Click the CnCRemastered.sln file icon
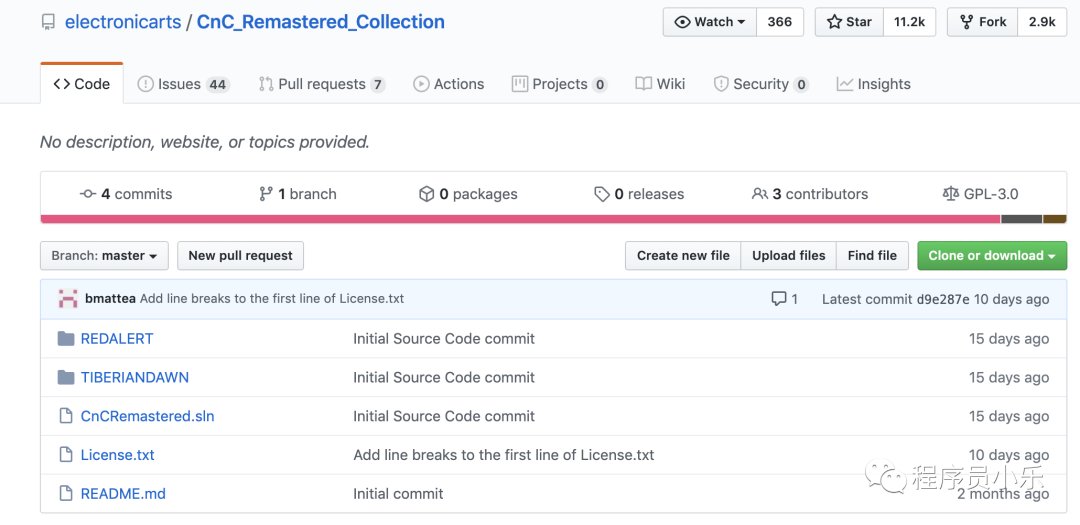This screenshot has width=1080, height=525. (x=65, y=416)
